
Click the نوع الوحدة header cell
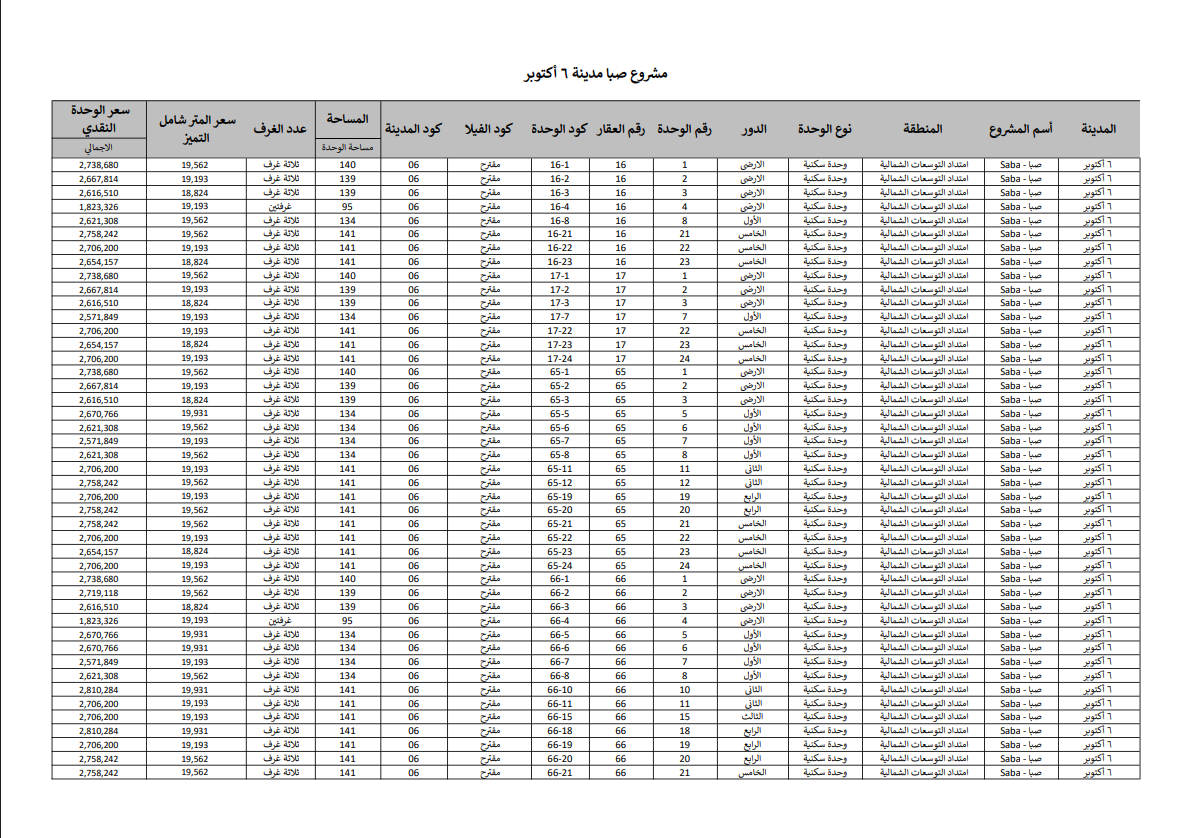pos(825,129)
